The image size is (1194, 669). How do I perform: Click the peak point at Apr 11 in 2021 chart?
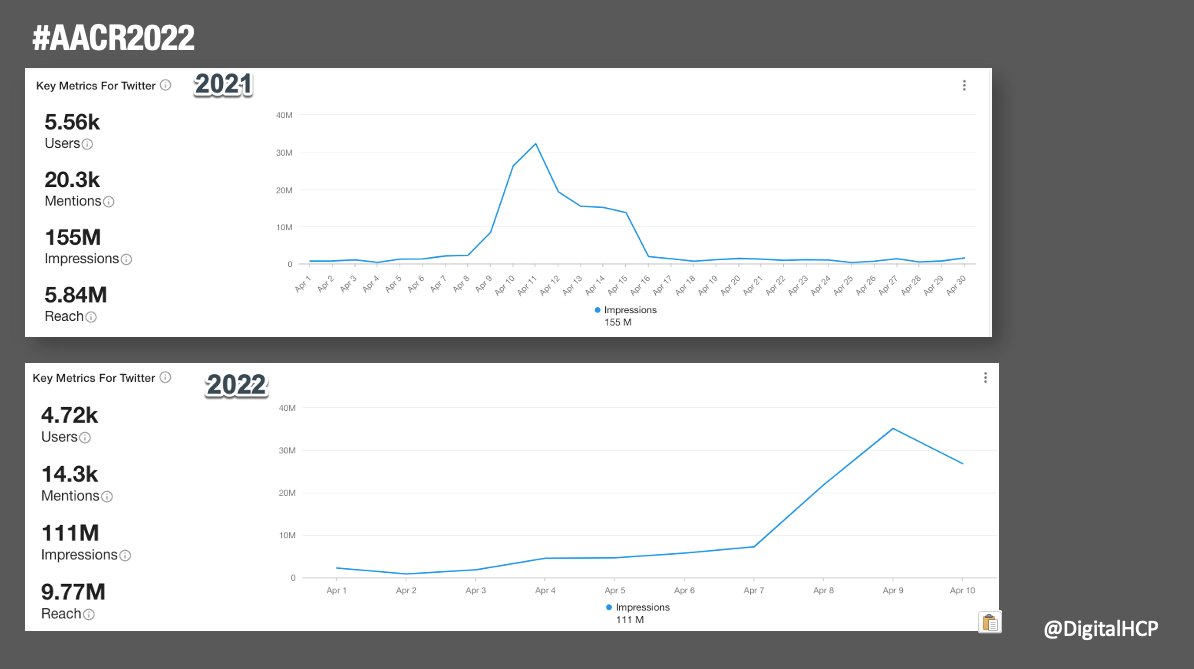pos(535,144)
